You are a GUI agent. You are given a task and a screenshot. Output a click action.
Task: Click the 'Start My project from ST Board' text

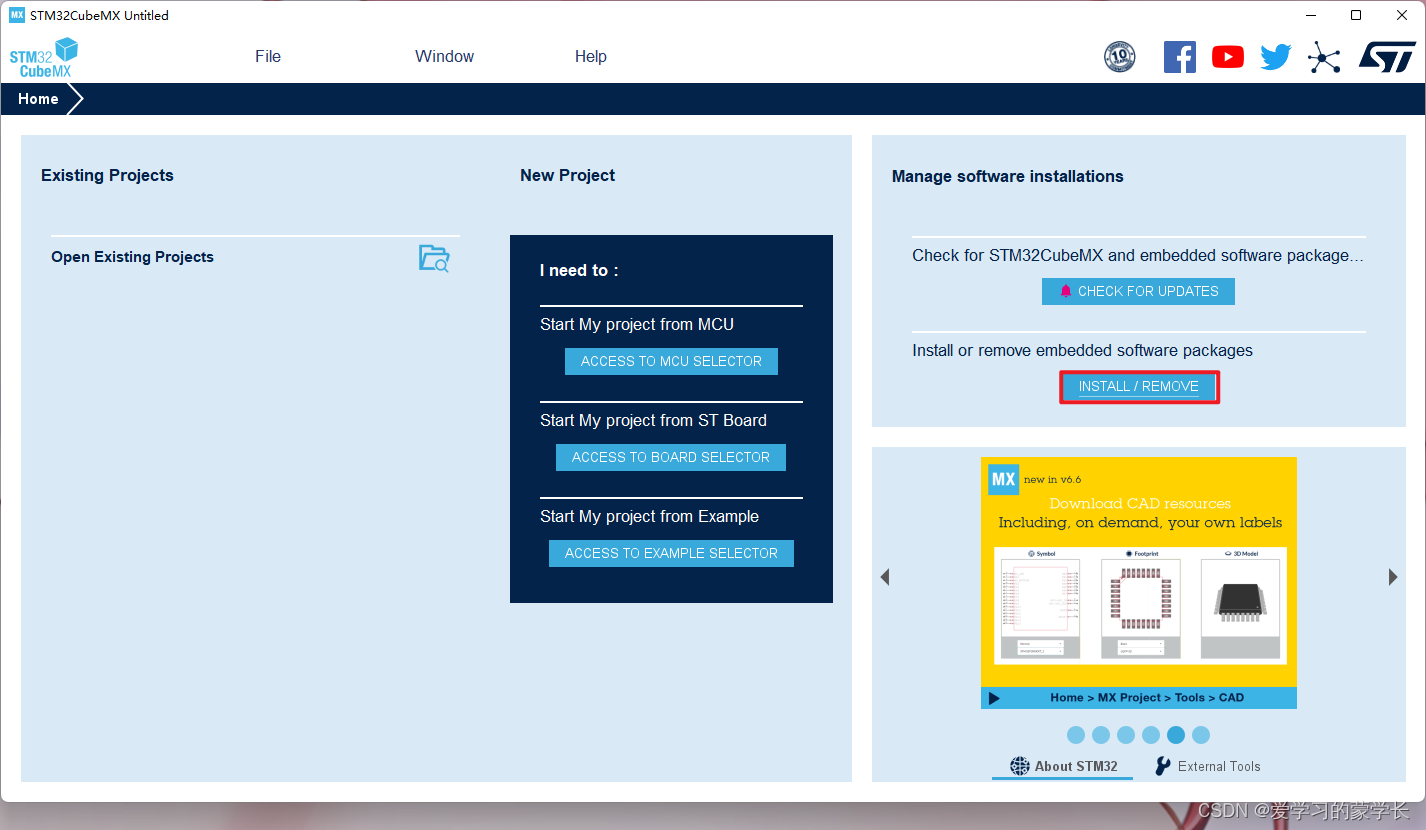click(x=653, y=420)
